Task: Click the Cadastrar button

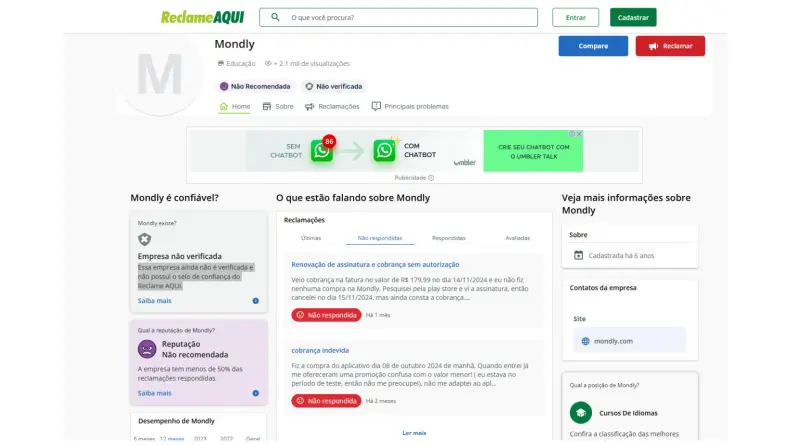Action: point(633,17)
